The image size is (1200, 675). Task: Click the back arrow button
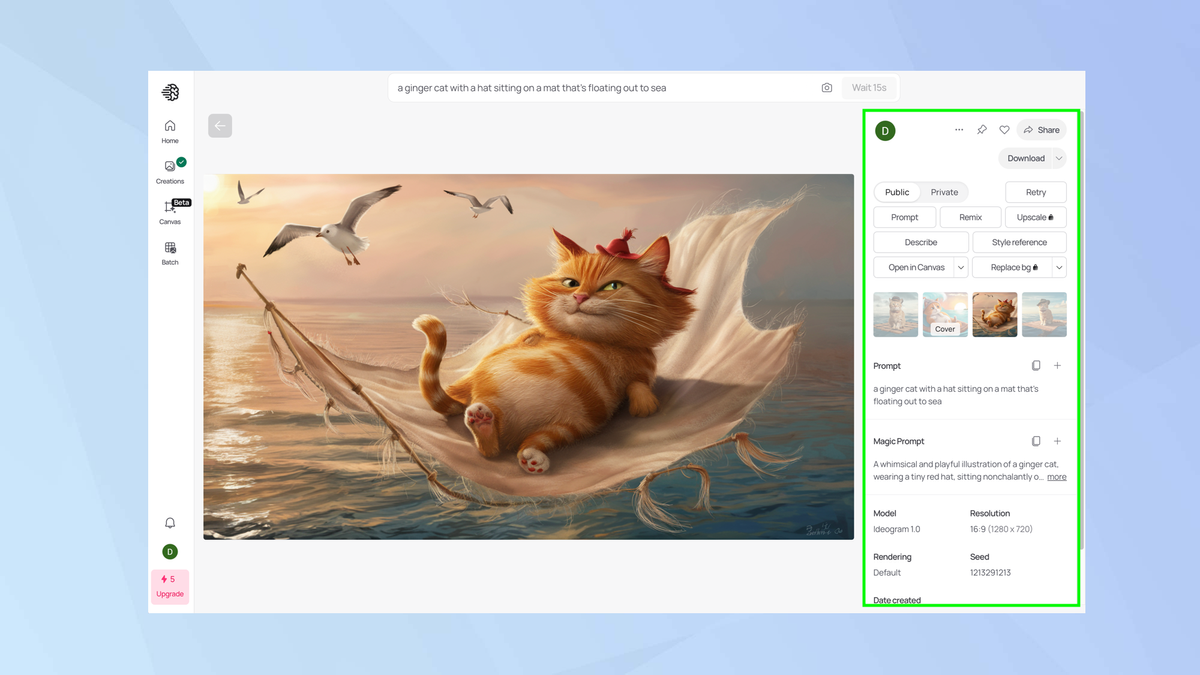(x=220, y=125)
